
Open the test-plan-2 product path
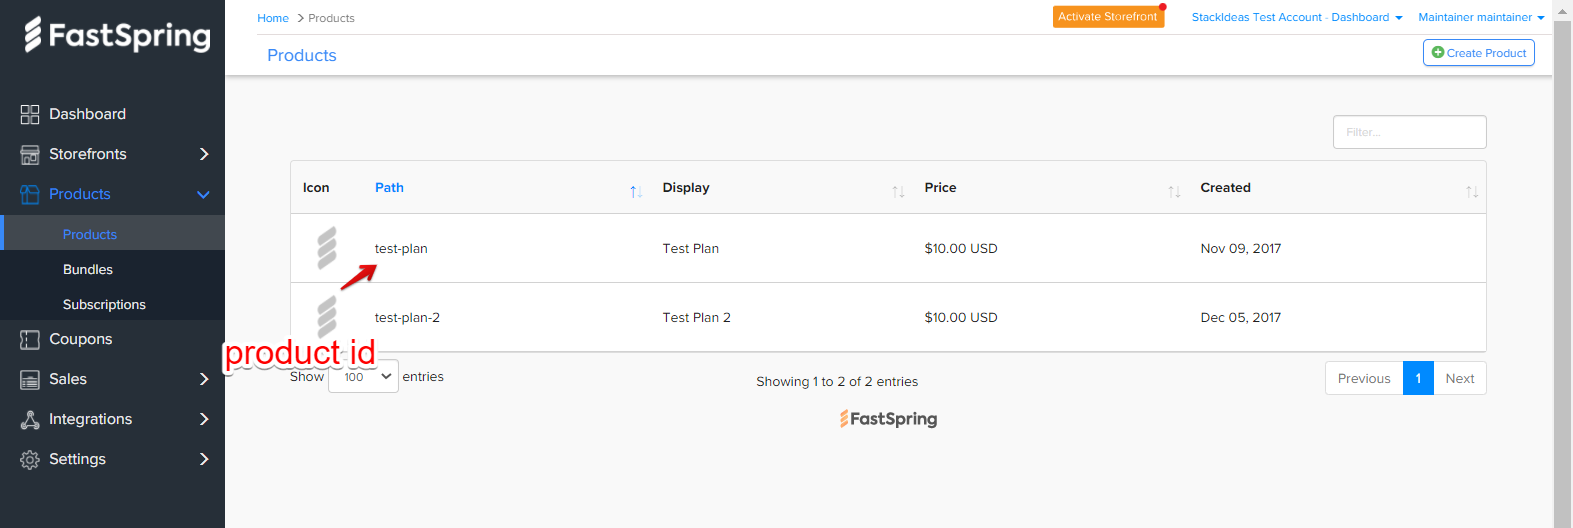[407, 317]
